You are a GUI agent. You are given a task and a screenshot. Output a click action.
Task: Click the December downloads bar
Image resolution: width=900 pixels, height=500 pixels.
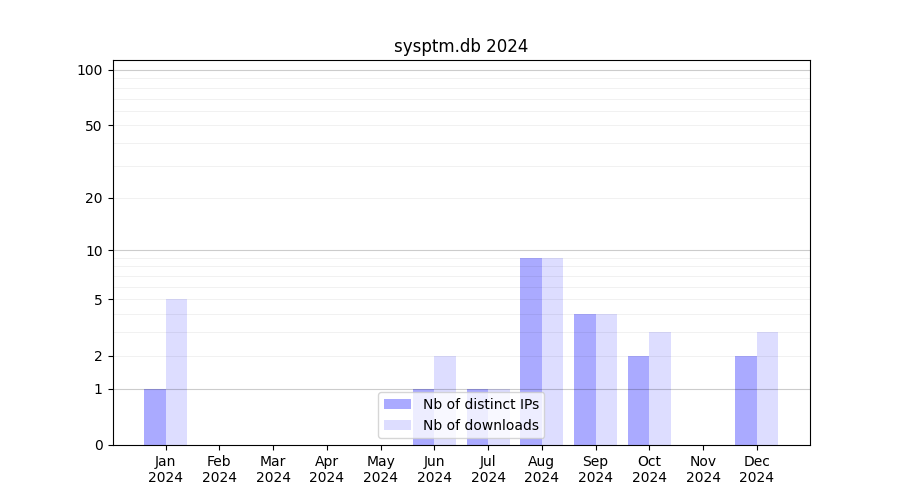click(767, 388)
